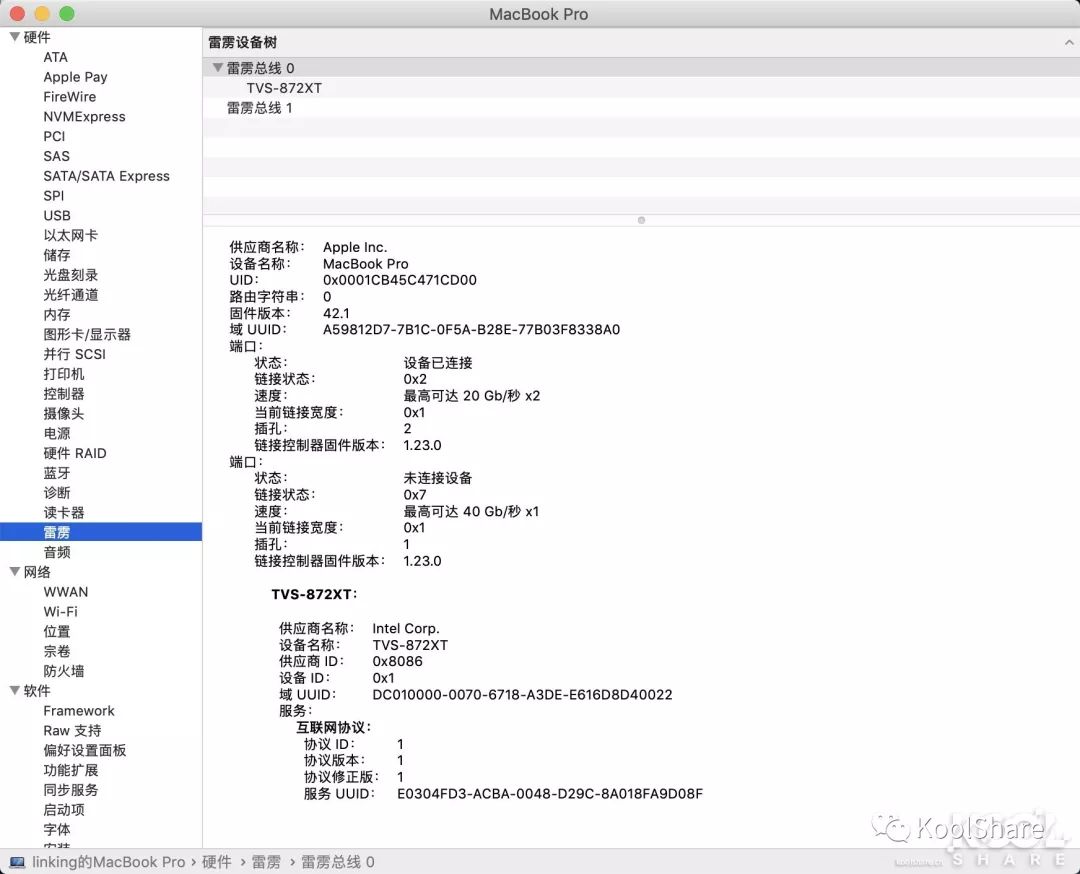Click the speed value 最高可达 20 Gb/秒 x2
The height and width of the screenshot is (874, 1080).
tap(472, 396)
